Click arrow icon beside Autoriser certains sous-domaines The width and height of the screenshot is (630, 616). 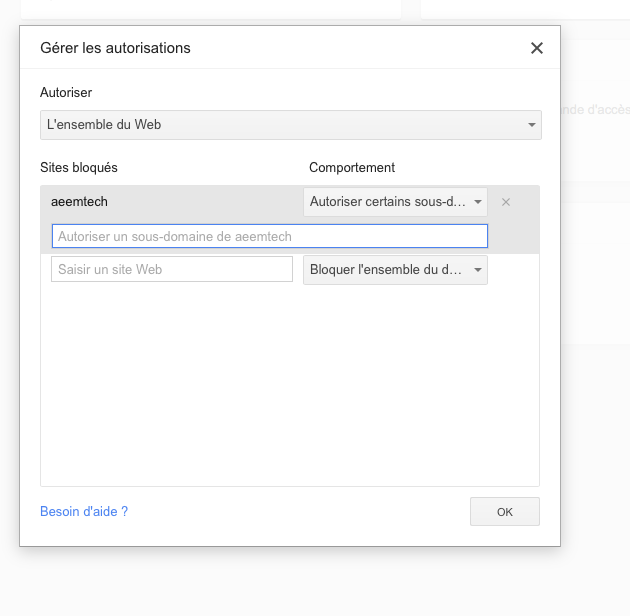click(478, 202)
